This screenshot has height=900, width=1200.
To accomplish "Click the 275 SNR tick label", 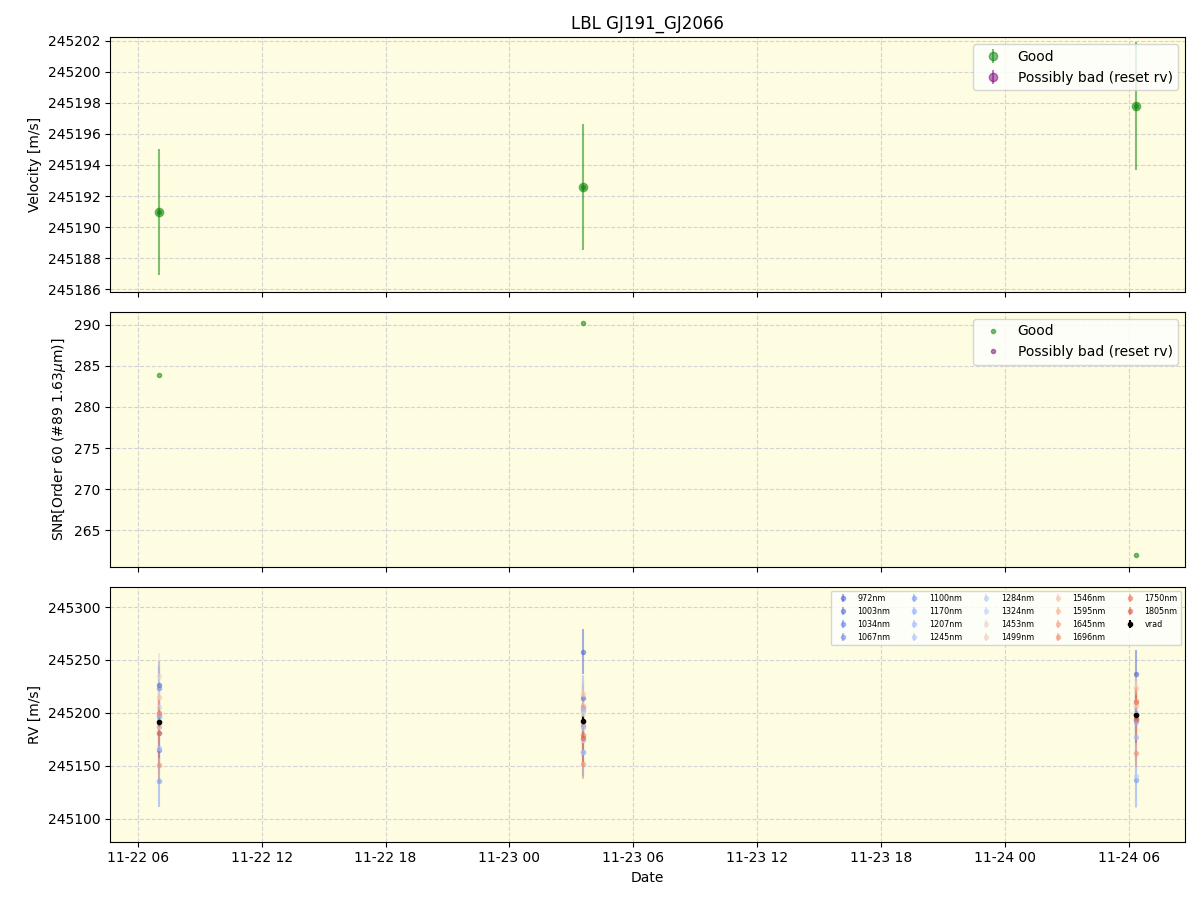I will (89, 448).
